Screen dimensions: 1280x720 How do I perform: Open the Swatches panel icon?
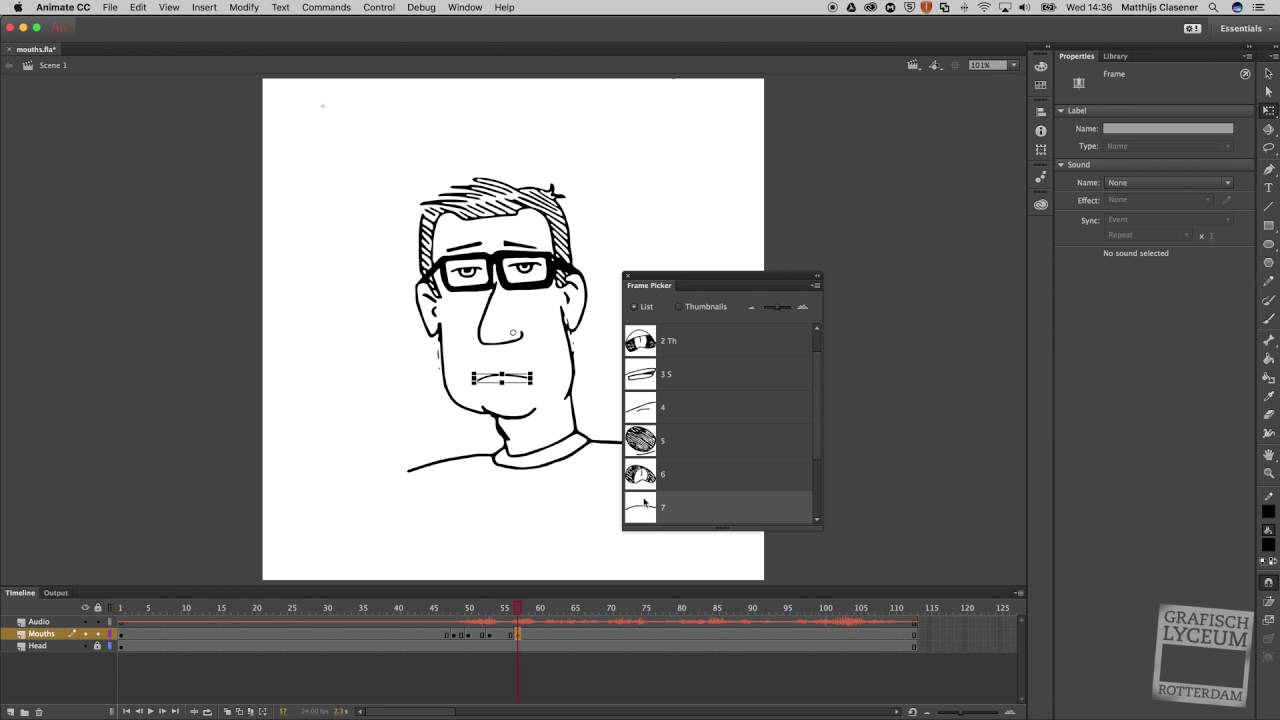click(1041, 85)
